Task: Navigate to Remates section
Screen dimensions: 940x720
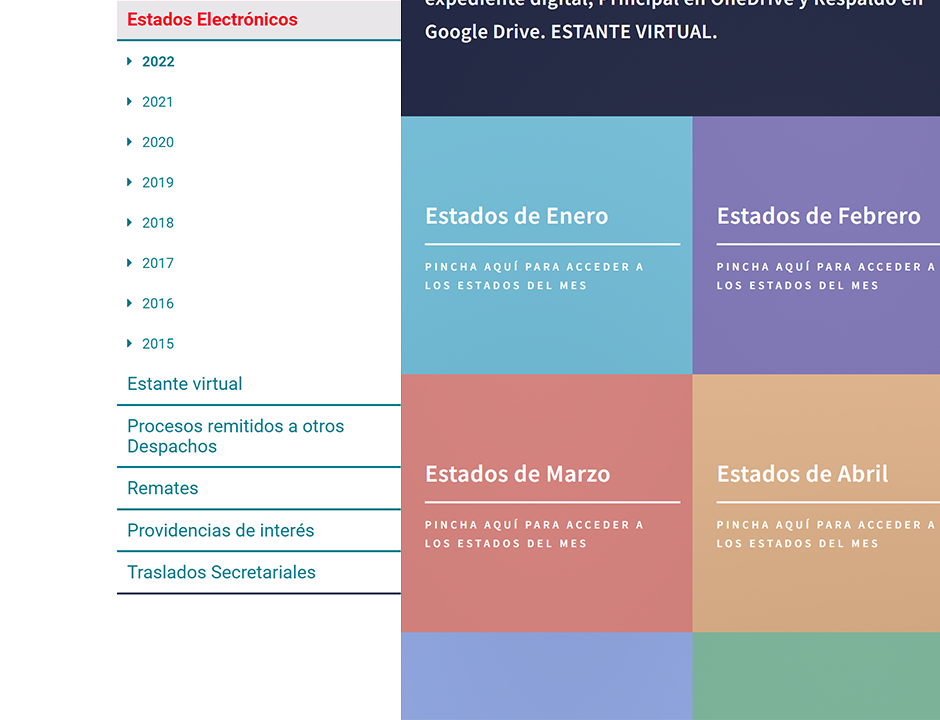Action: click(x=163, y=489)
